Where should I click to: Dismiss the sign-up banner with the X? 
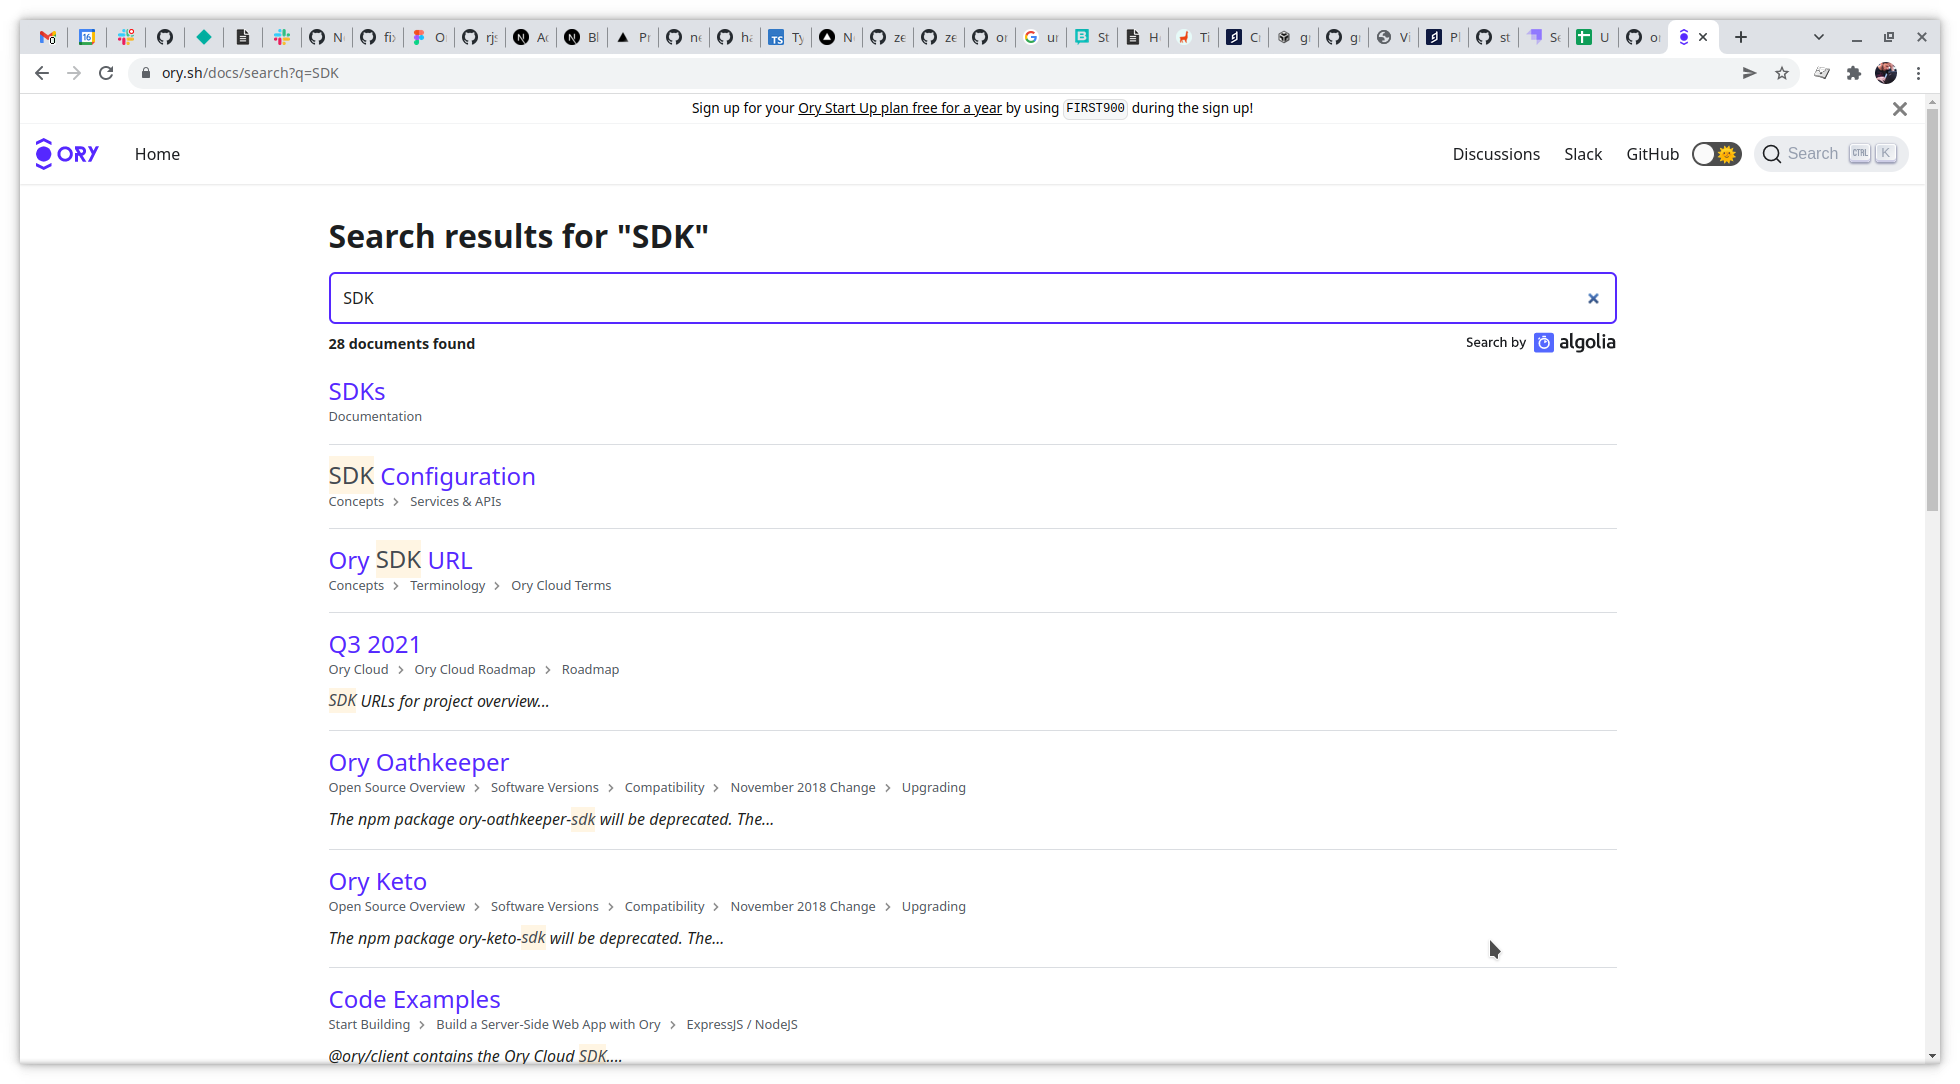tap(1899, 108)
